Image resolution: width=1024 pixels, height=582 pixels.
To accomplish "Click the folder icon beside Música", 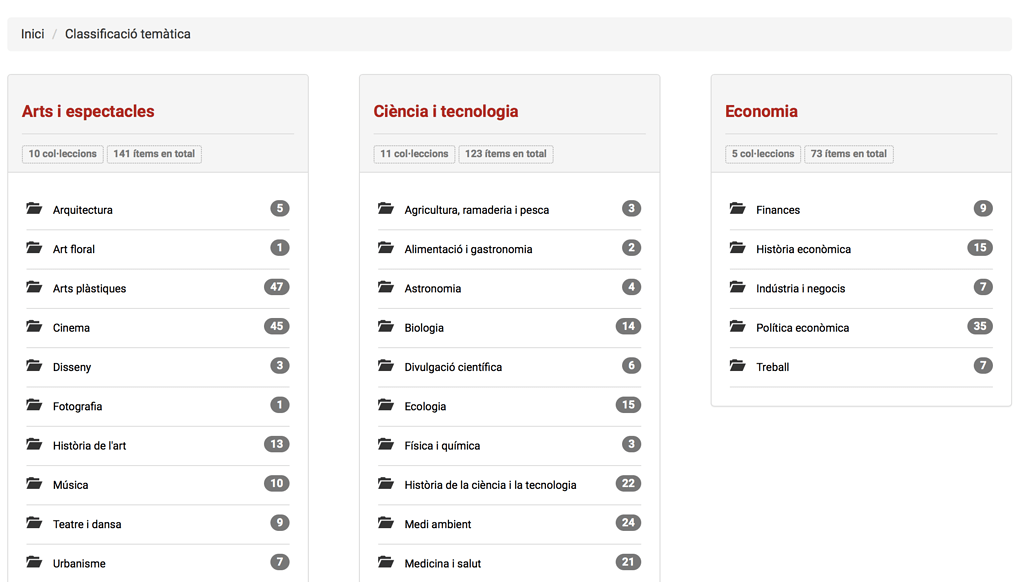I will coord(35,484).
